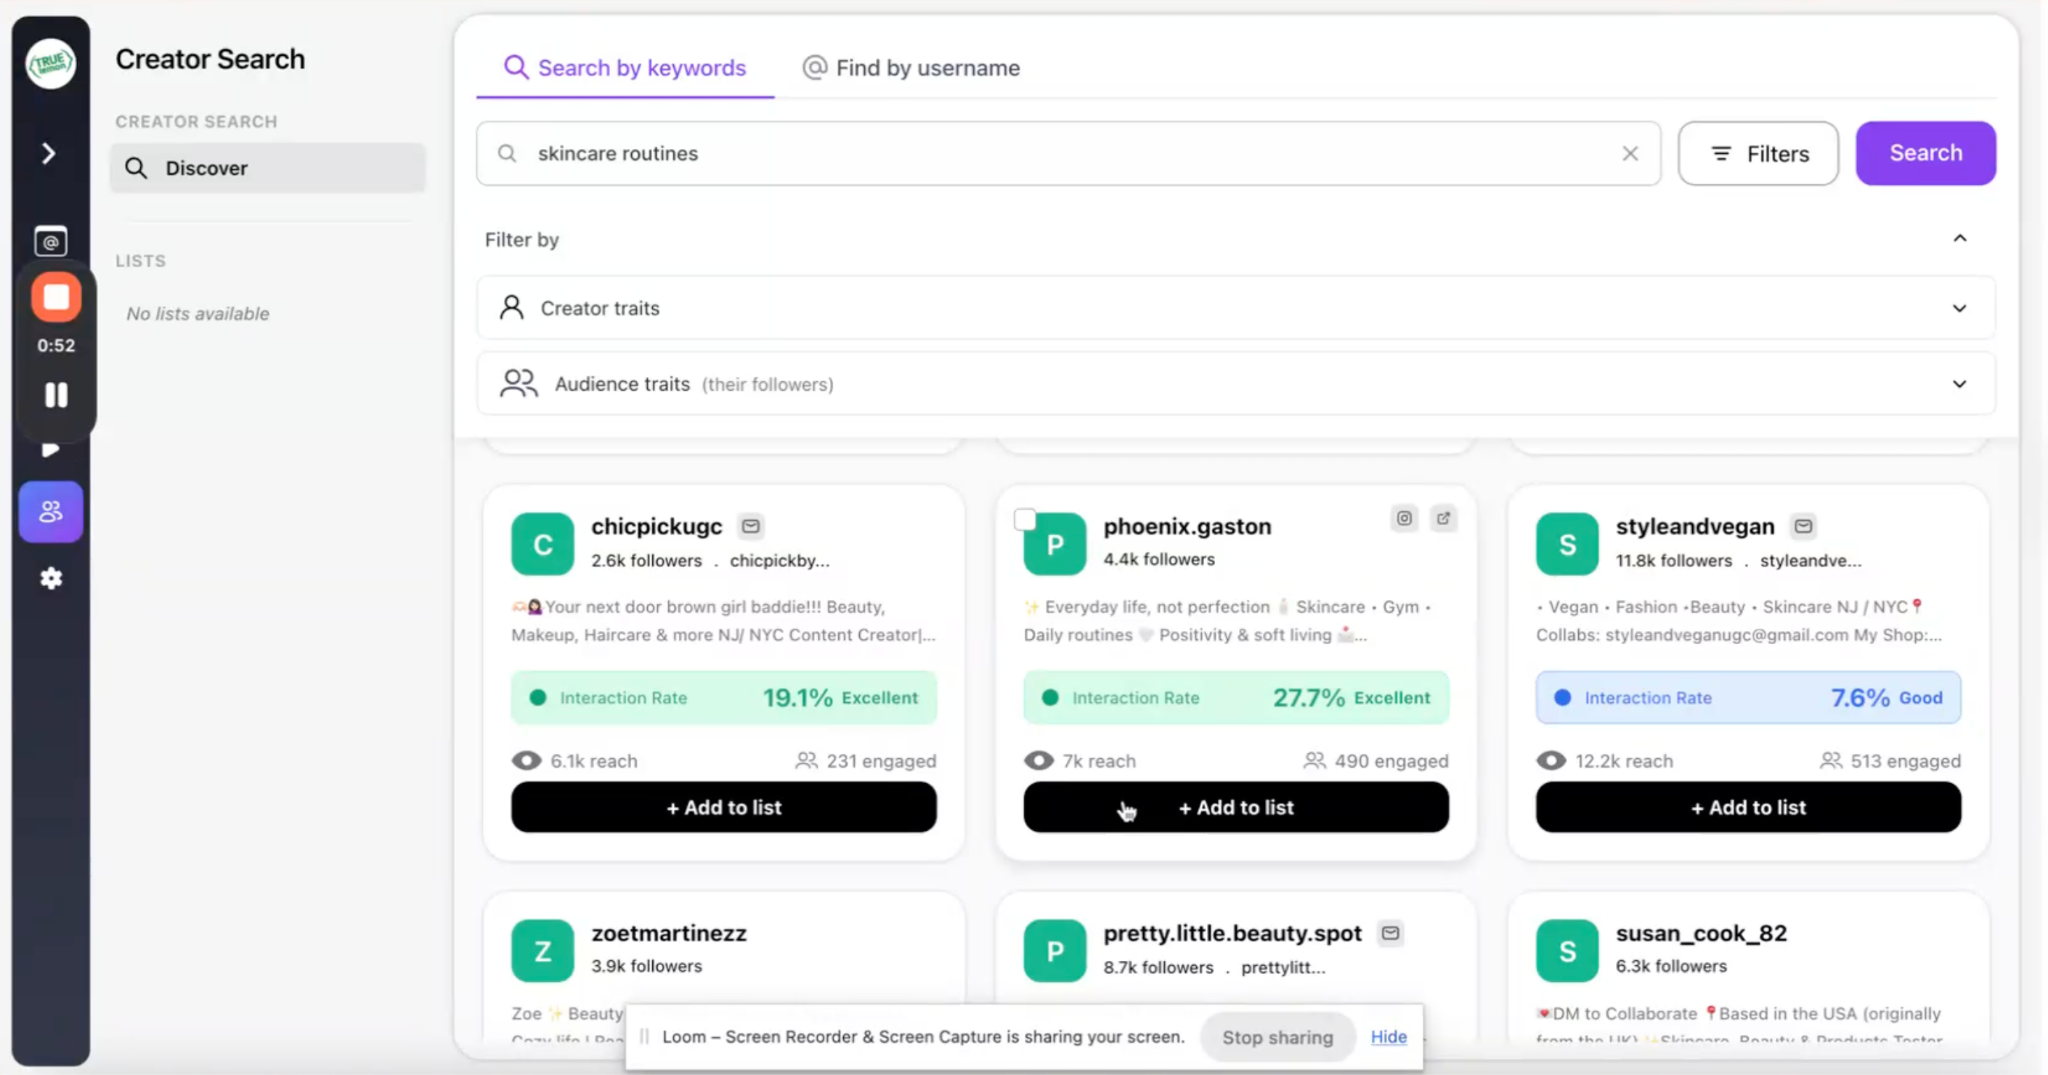This screenshot has height=1075, width=2048.
Task: Open phoenix.gaston's Instagram icon
Action: click(x=1404, y=518)
